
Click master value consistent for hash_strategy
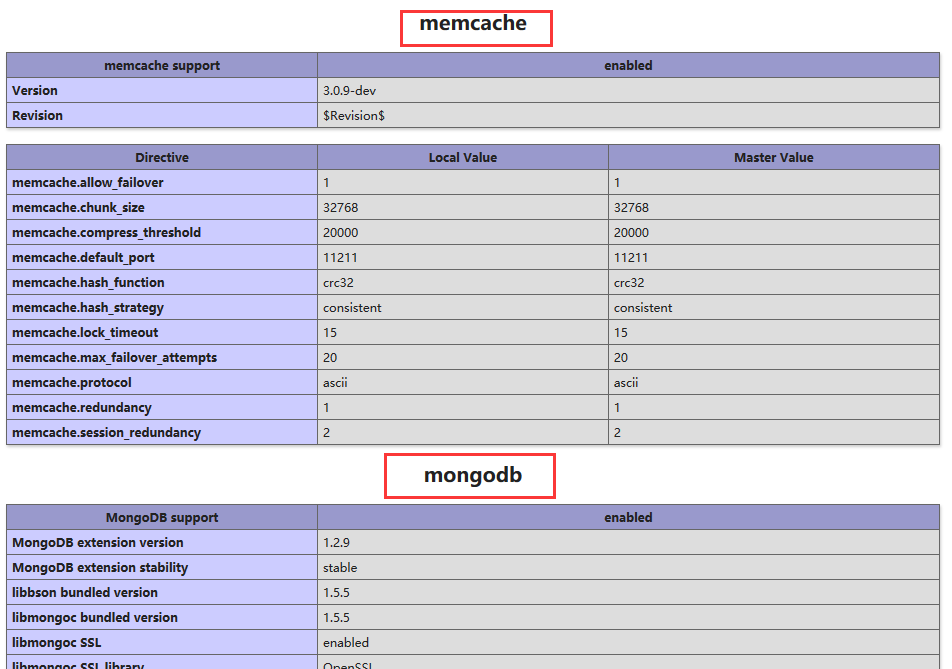click(643, 308)
